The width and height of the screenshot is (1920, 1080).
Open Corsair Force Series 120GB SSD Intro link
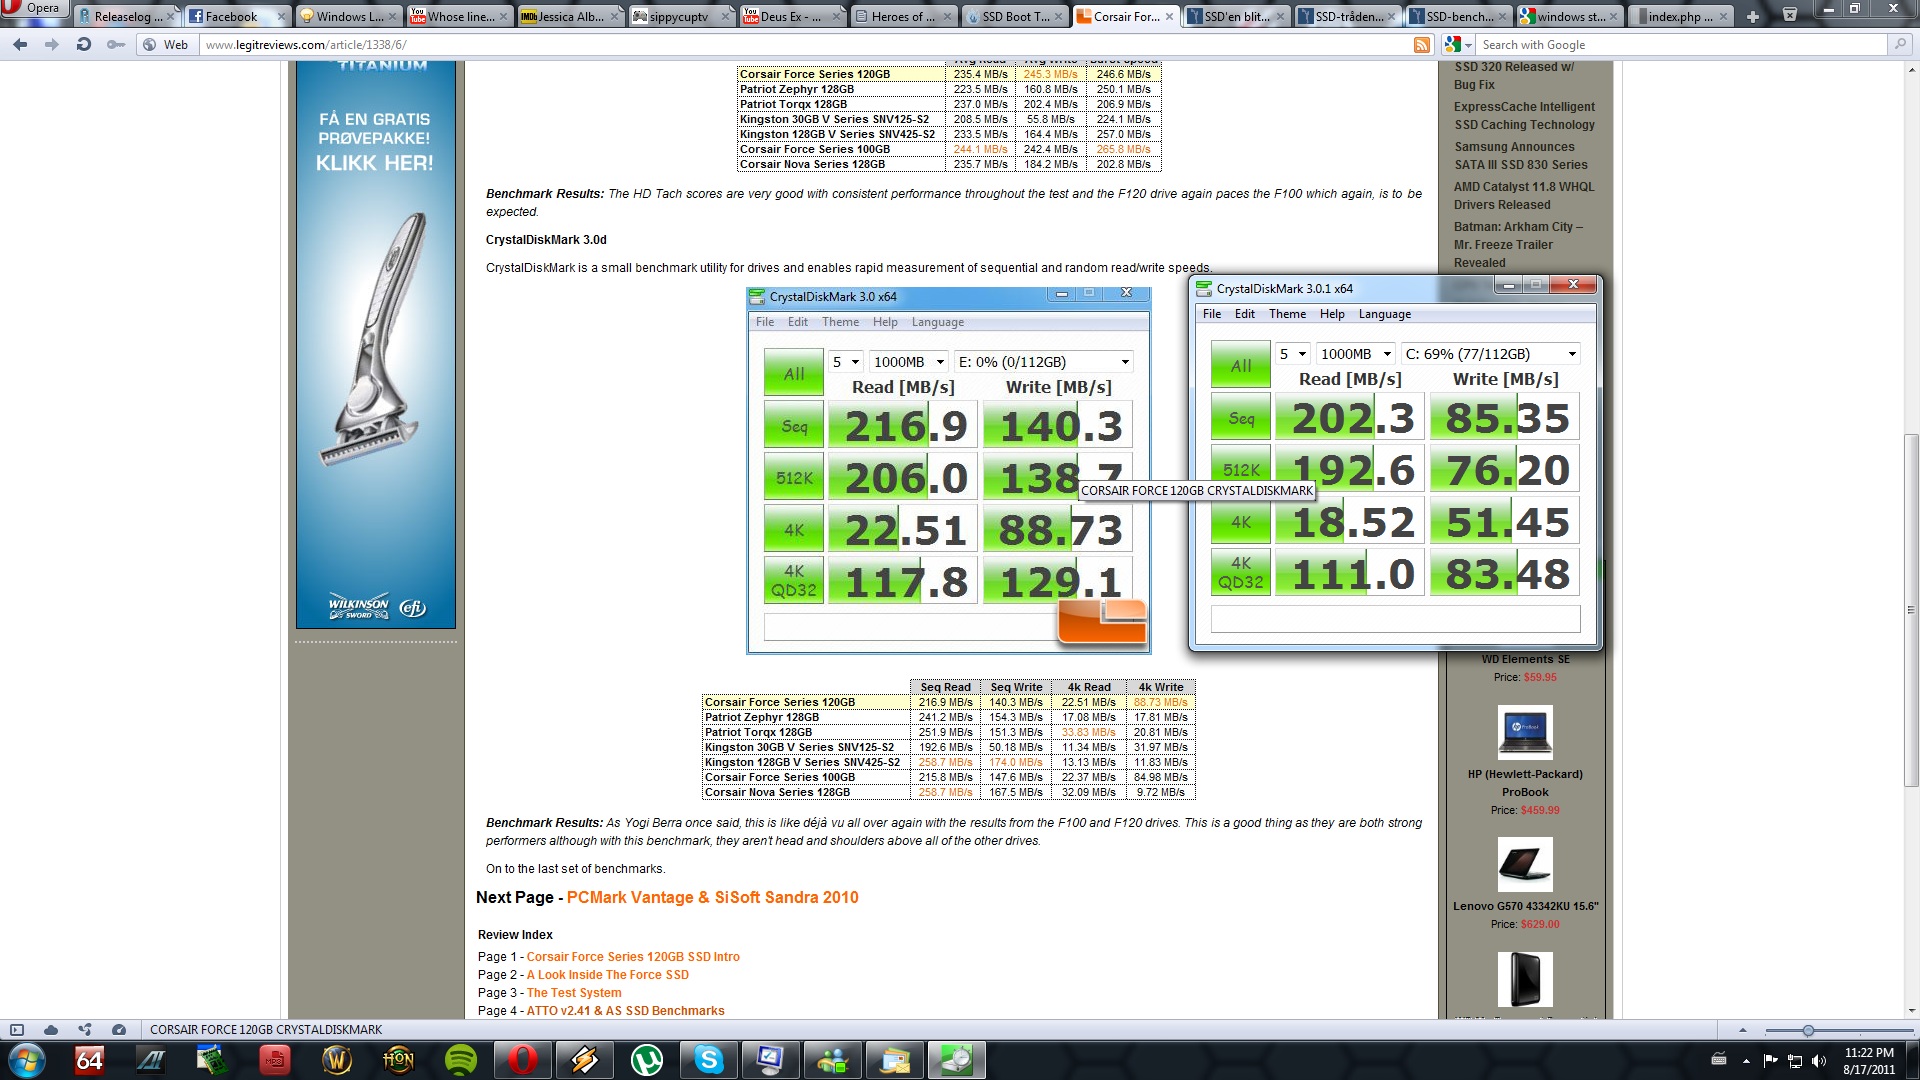[633, 957]
